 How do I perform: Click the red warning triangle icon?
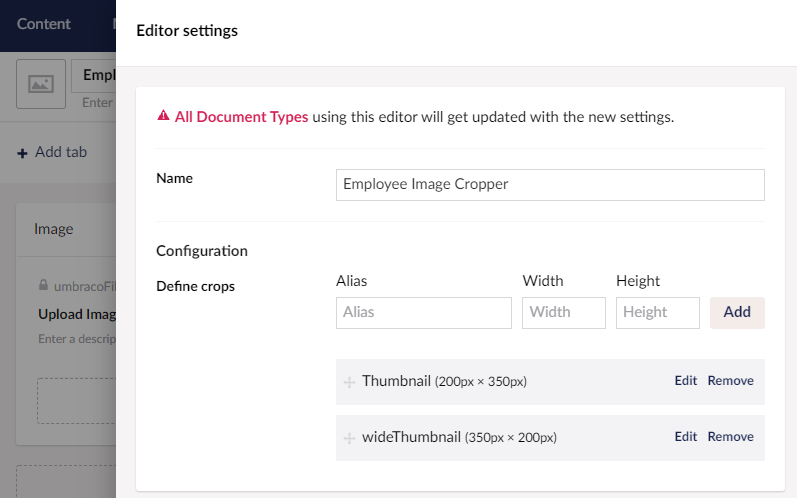pos(163,116)
